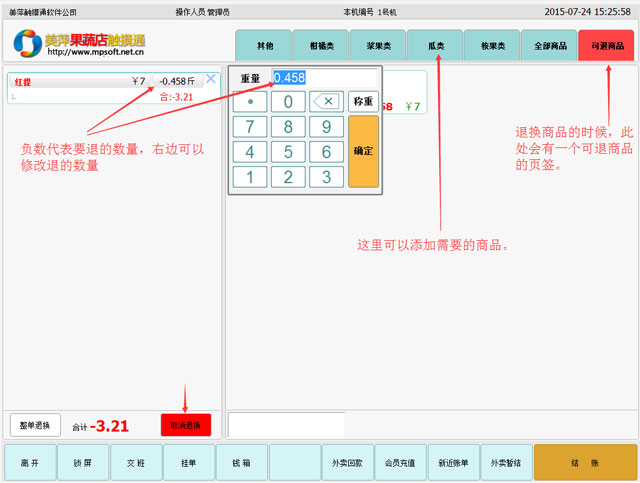Remove the 红提 item with X
The image size is (640, 483).
point(210,79)
